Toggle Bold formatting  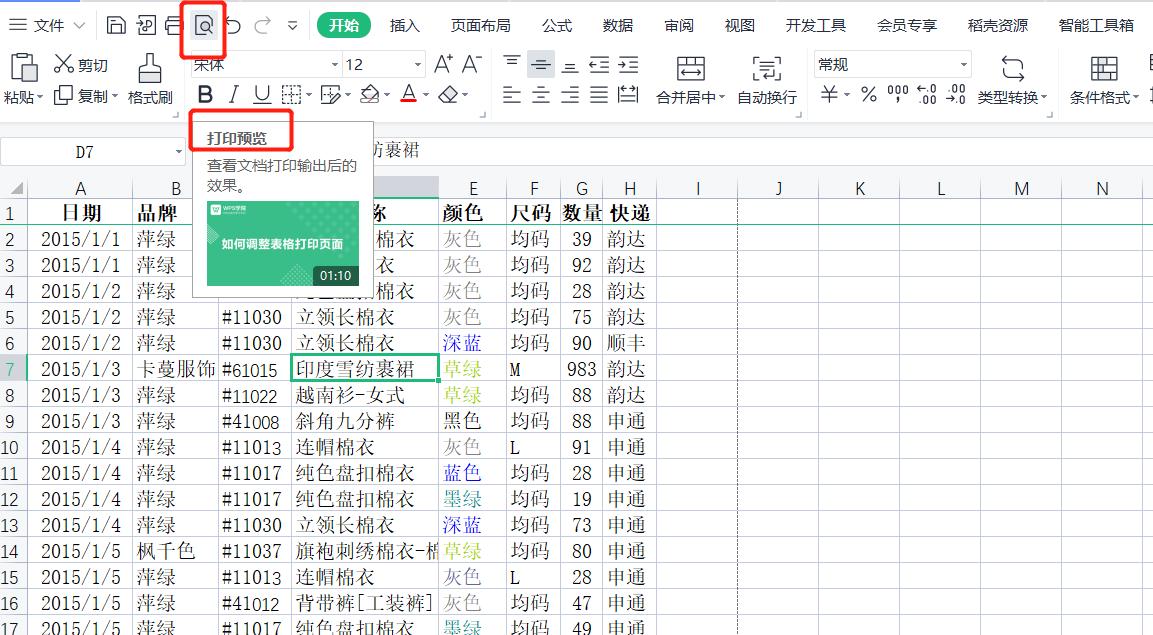click(x=205, y=94)
